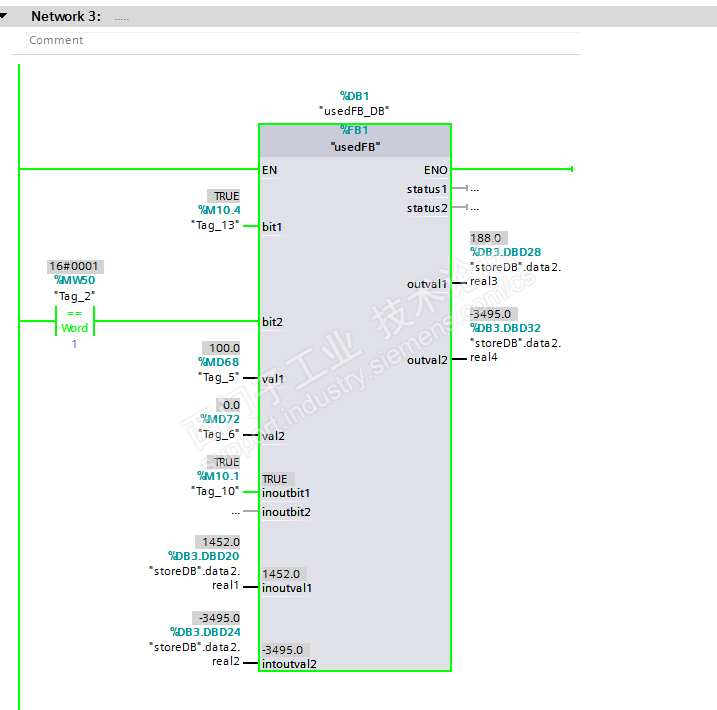
Task: Click the EN input pin
Action: click(x=269, y=170)
